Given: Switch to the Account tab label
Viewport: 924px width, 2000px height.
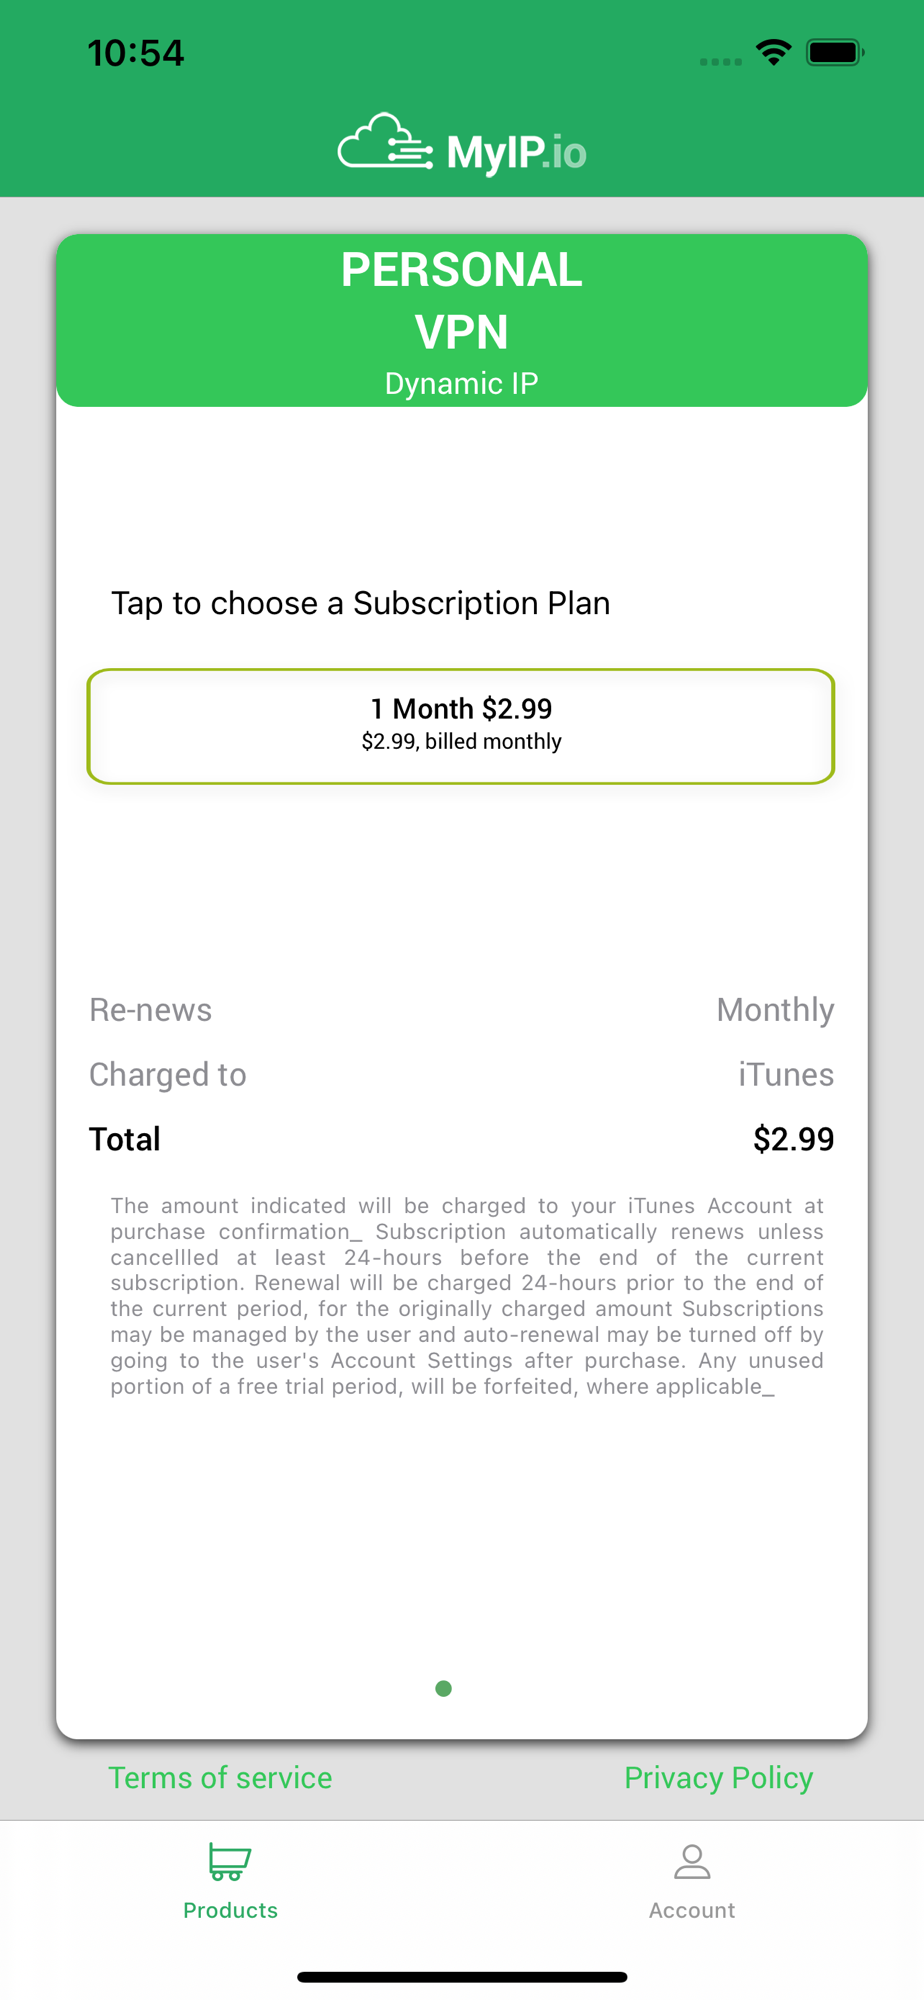Looking at the screenshot, I should coord(692,1910).
